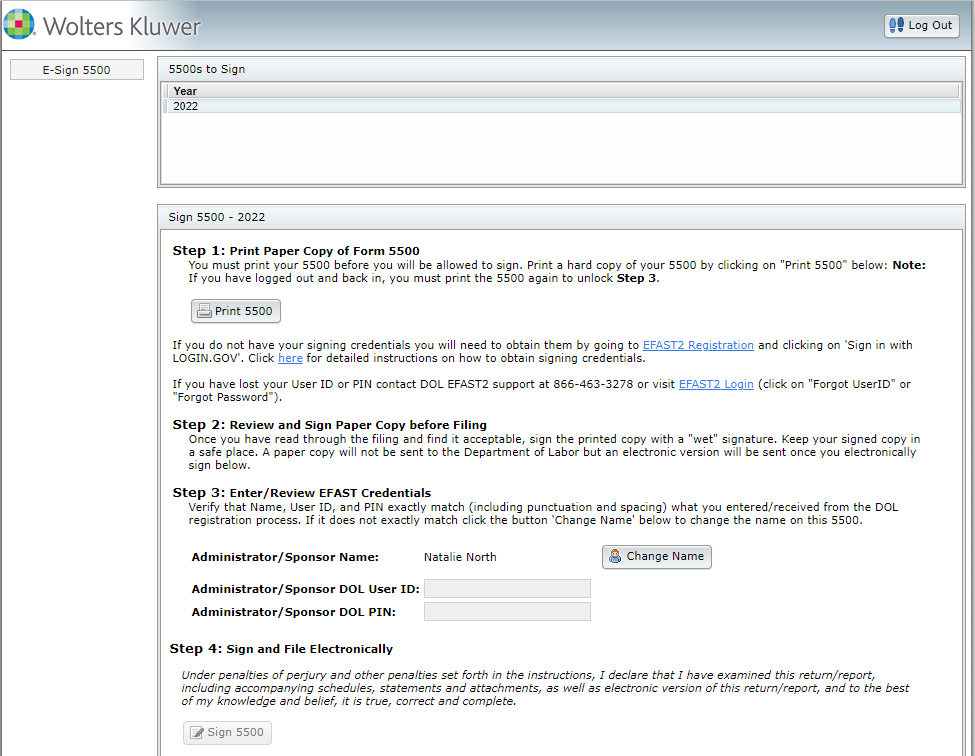Click the pencil icon on Sign 5500

[x=196, y=732]
